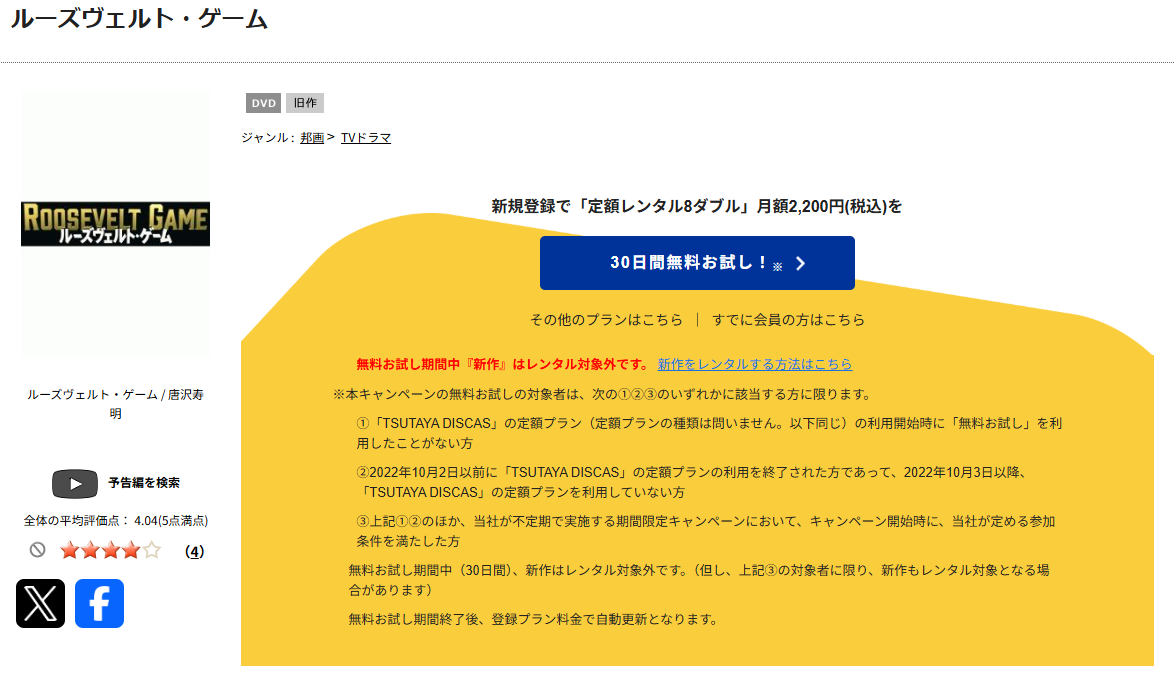Rate with the second star
Viewport: 1174px width, 676px height.
pyautogui.click(x=90, y=551)
